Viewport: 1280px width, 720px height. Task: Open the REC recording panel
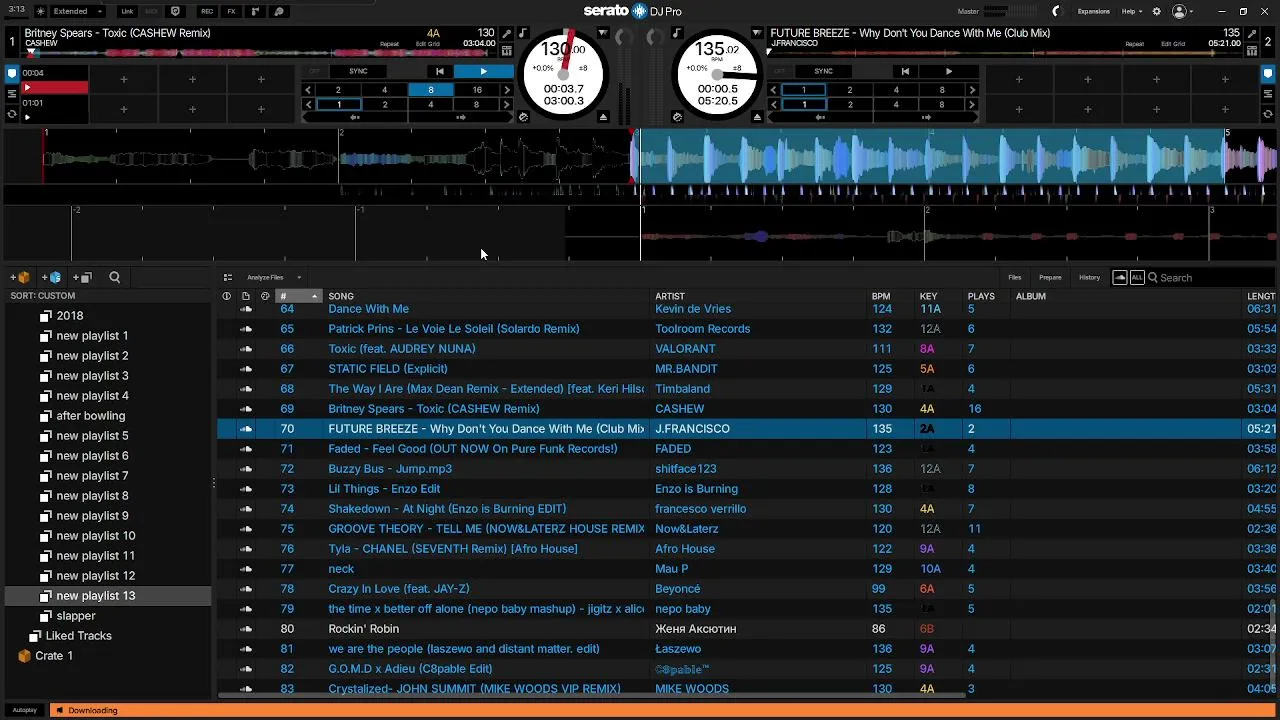(207, 11)
